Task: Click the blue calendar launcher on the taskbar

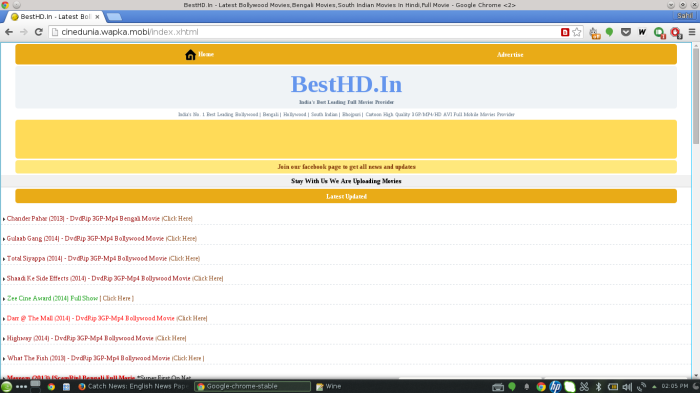Action: pos(66,387)
